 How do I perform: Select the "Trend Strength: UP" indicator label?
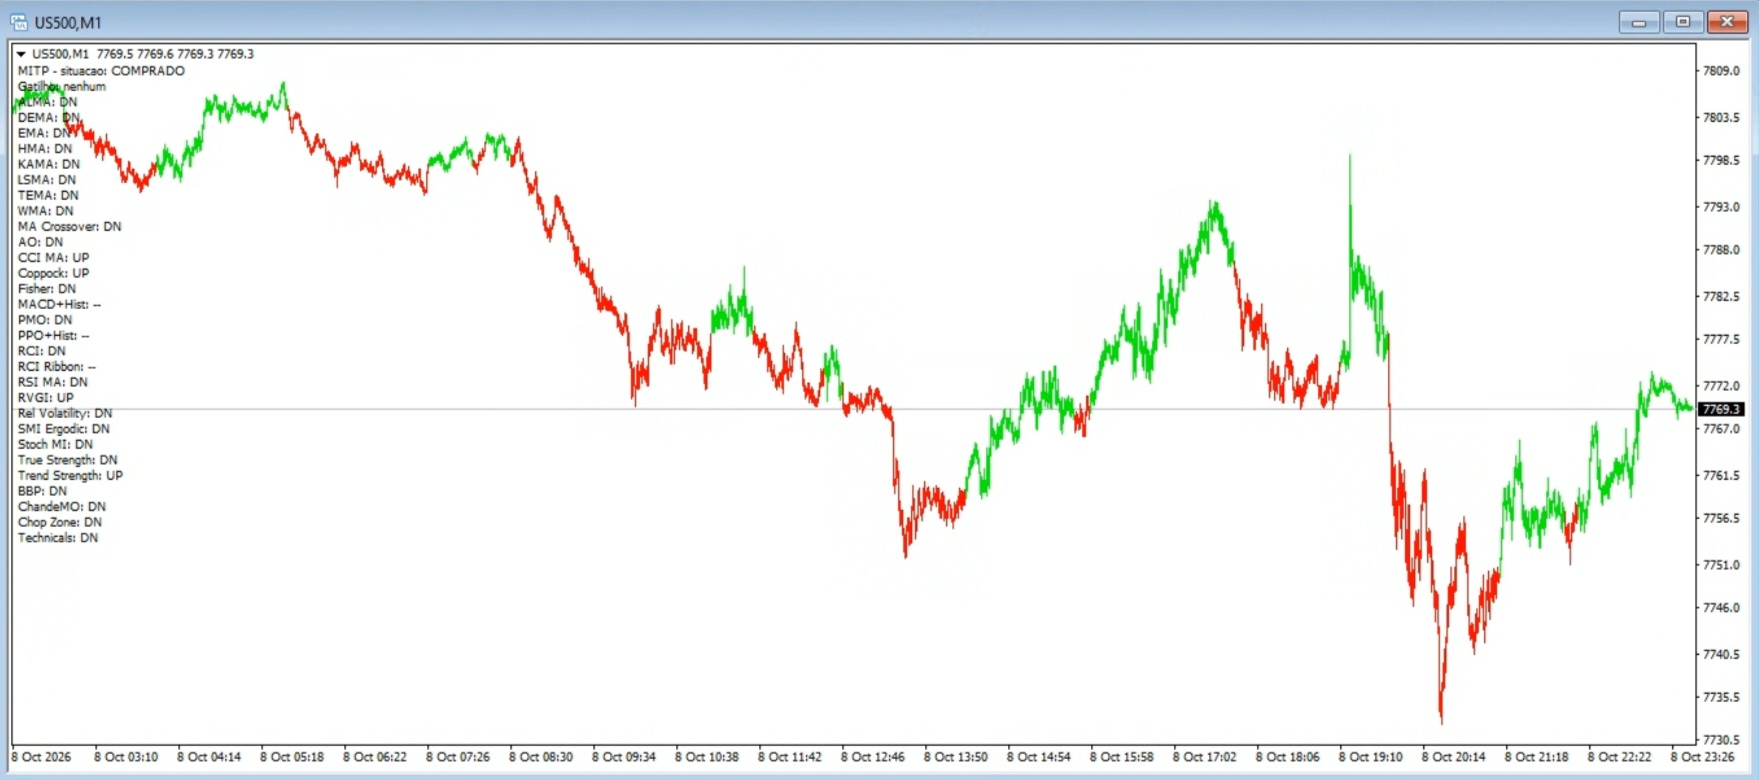point(70,476)
